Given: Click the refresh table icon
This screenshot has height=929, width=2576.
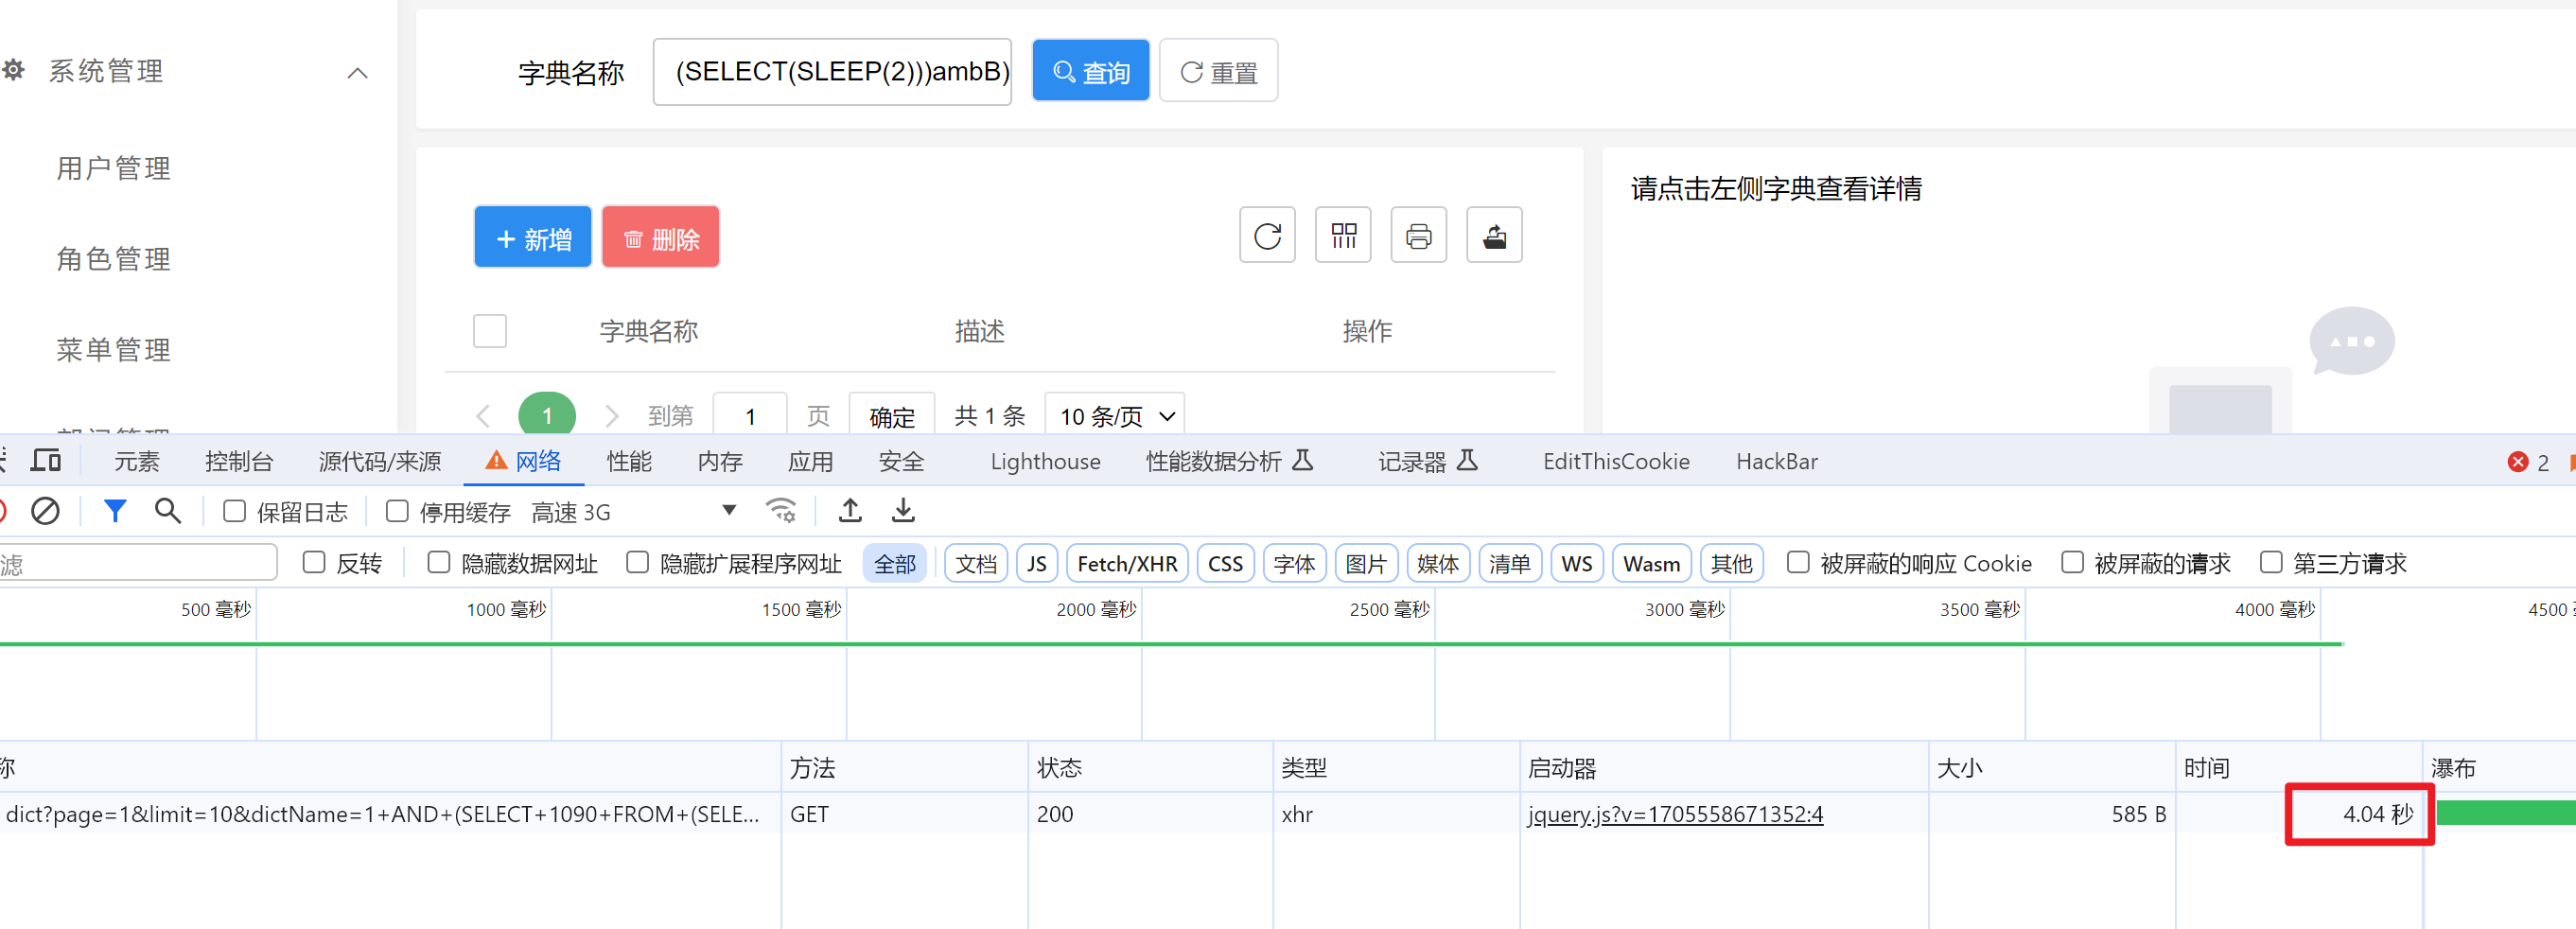Looking at the screenshot, I should (1267, 236).
